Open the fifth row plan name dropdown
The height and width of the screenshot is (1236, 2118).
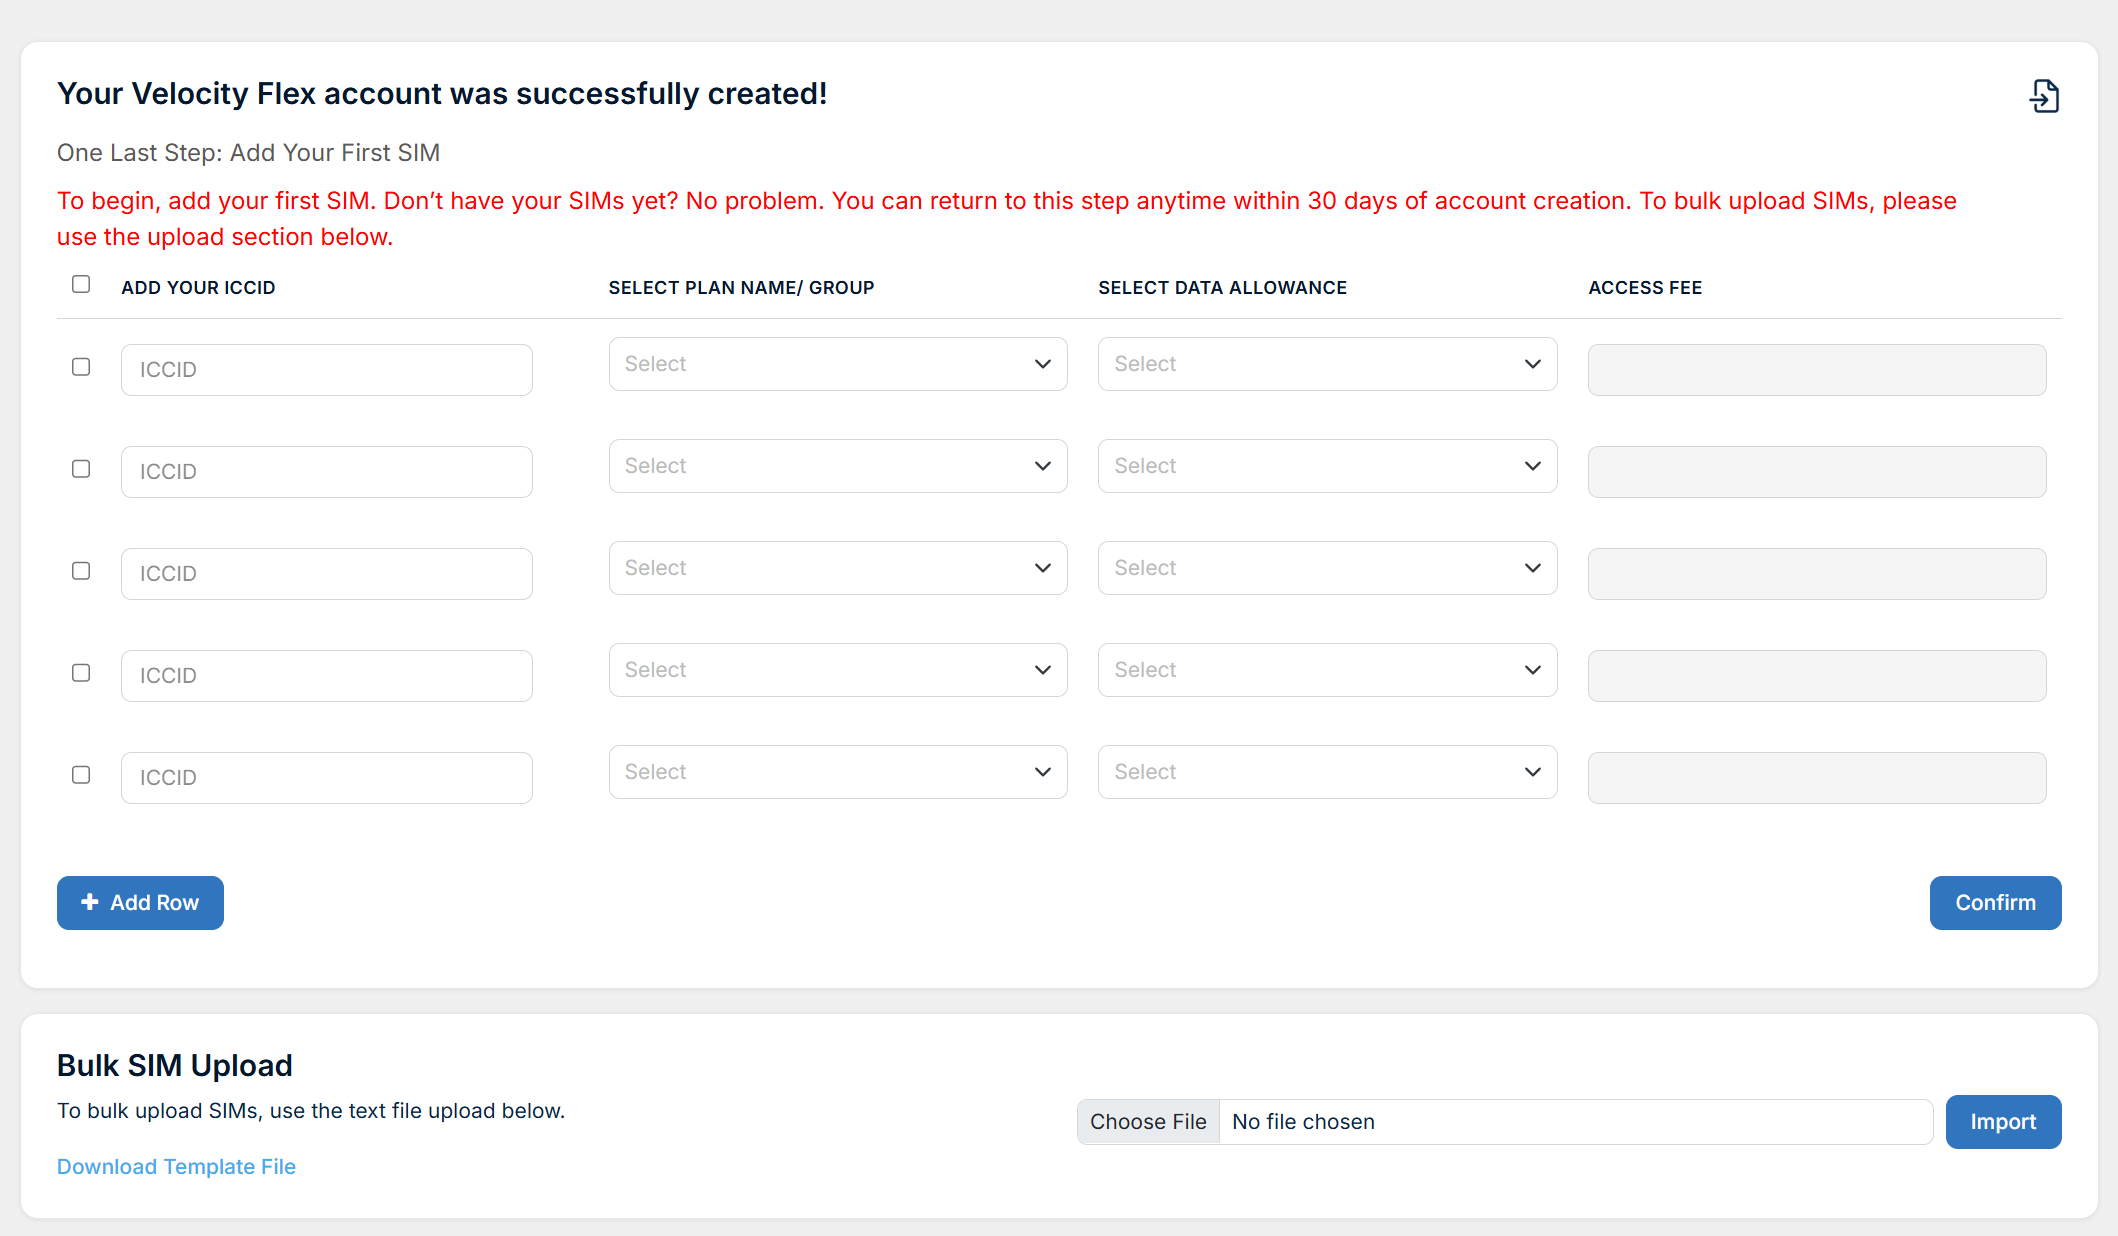pyautogui.click(x=838, y=772)
